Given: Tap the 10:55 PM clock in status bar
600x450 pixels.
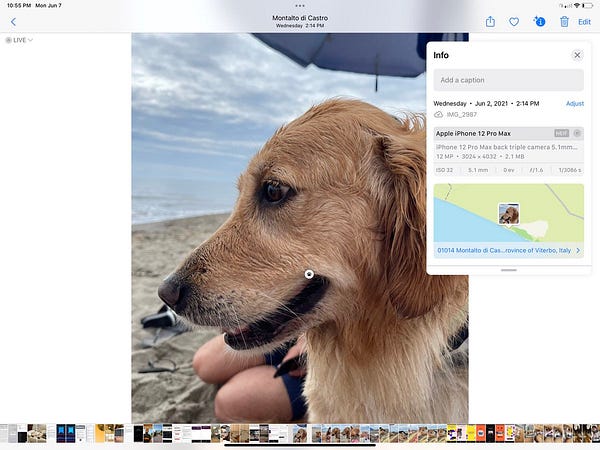Looking at the screenshot, I should coord(19,5).
